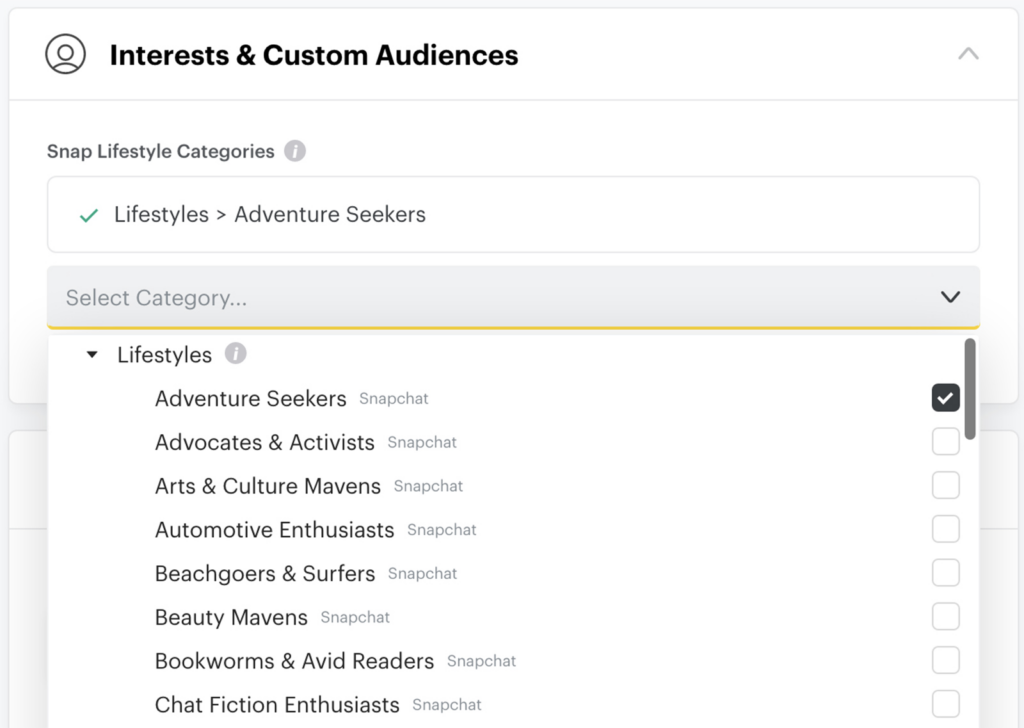Select the Beauty Mavens category name
Screen dimensions: 1024x728
point(231,617)
